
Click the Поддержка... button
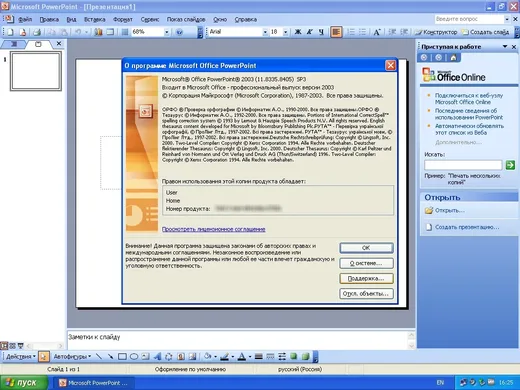[x=366, y=278]
